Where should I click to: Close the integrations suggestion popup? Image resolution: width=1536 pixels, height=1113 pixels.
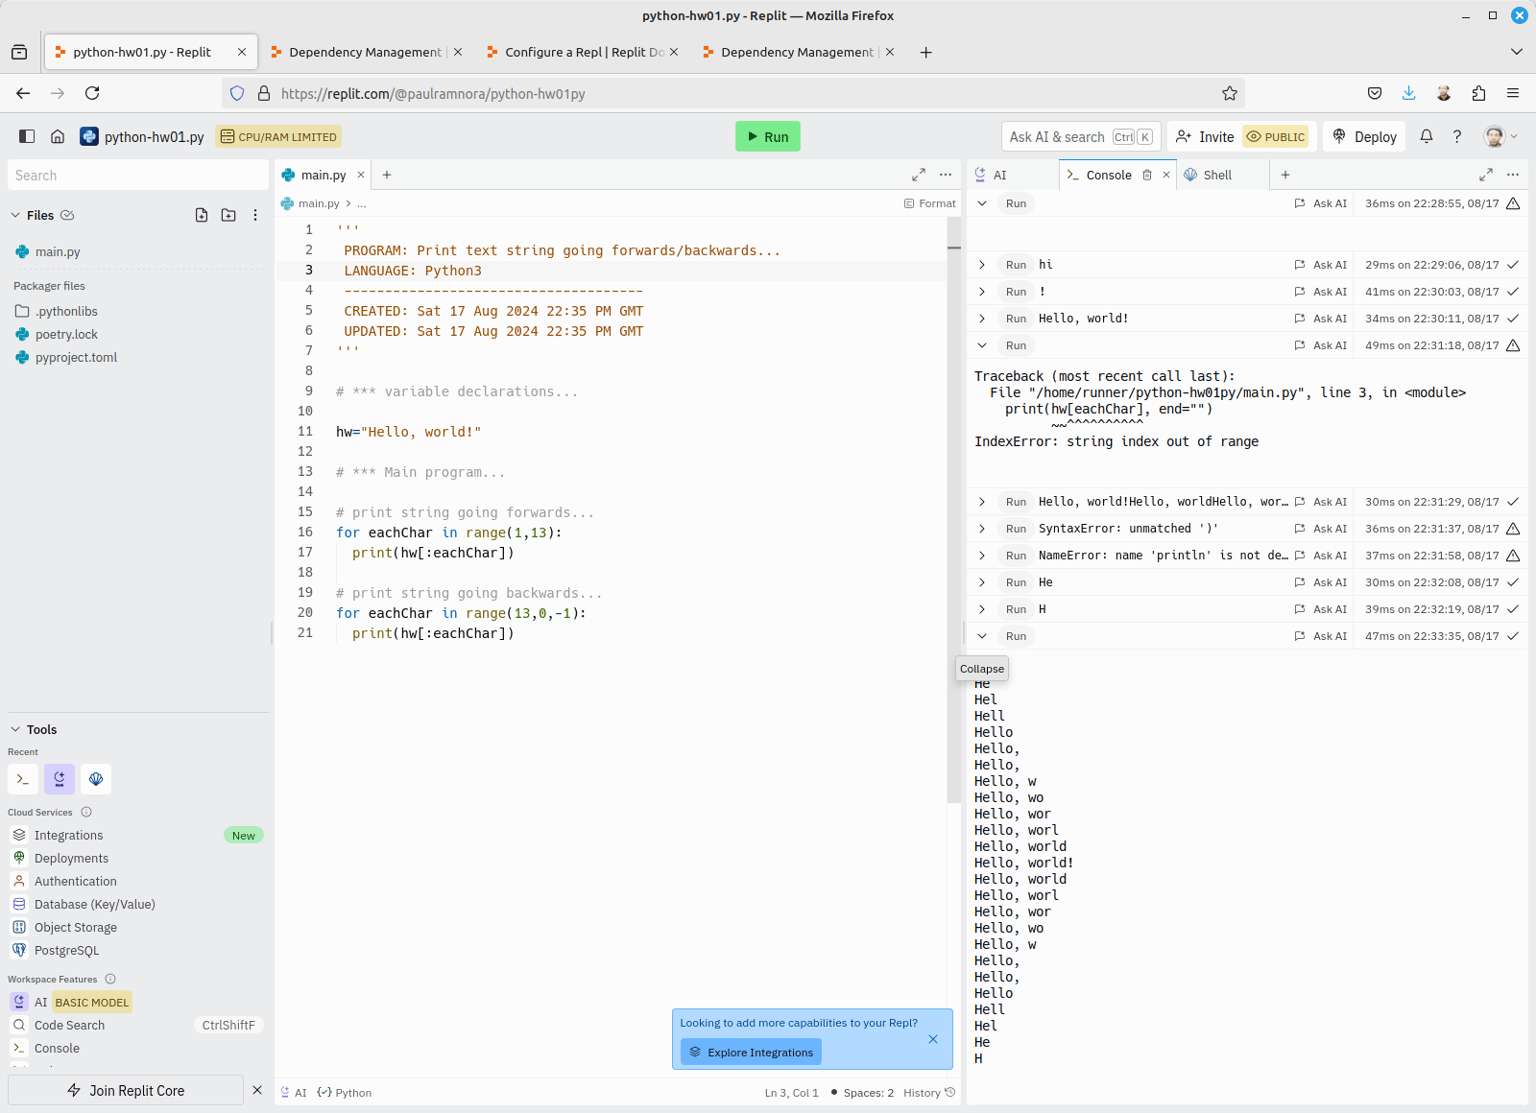(x=933, y=1040)
